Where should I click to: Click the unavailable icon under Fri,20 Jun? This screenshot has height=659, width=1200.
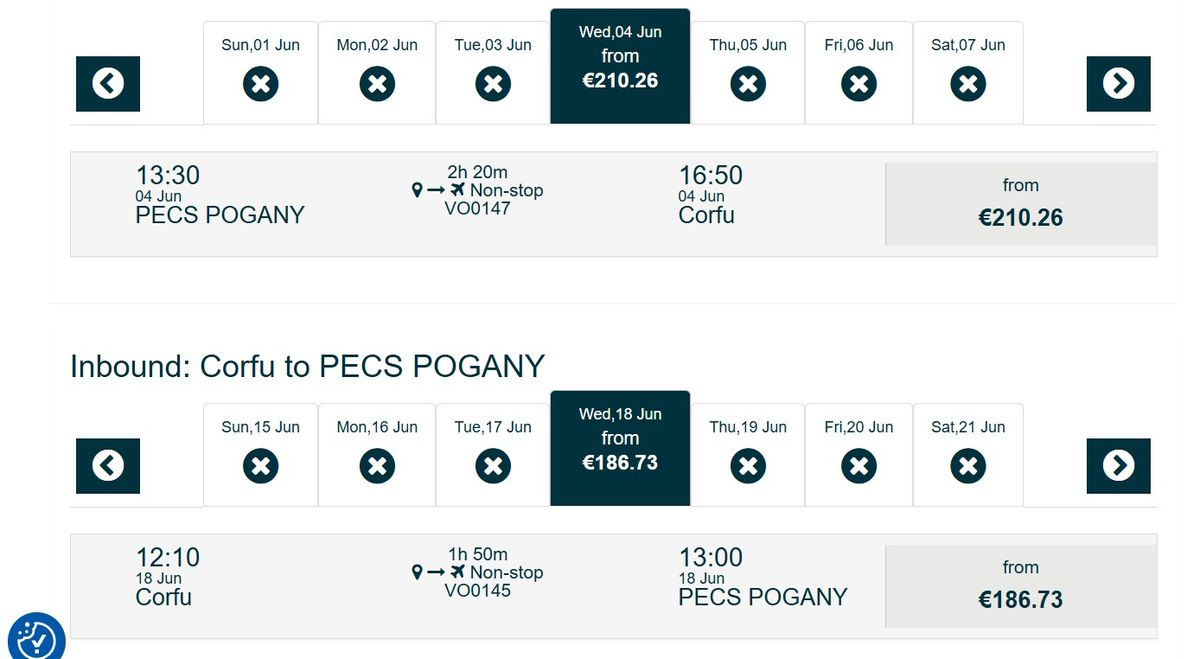tap(858, 466)
